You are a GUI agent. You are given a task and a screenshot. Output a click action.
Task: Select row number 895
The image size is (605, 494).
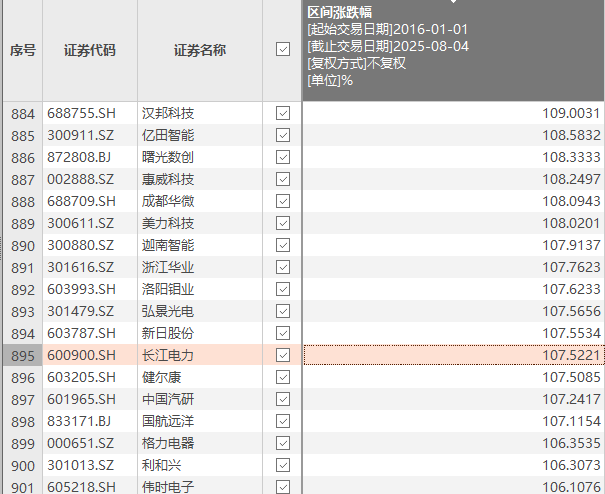[x=23, y=355]
